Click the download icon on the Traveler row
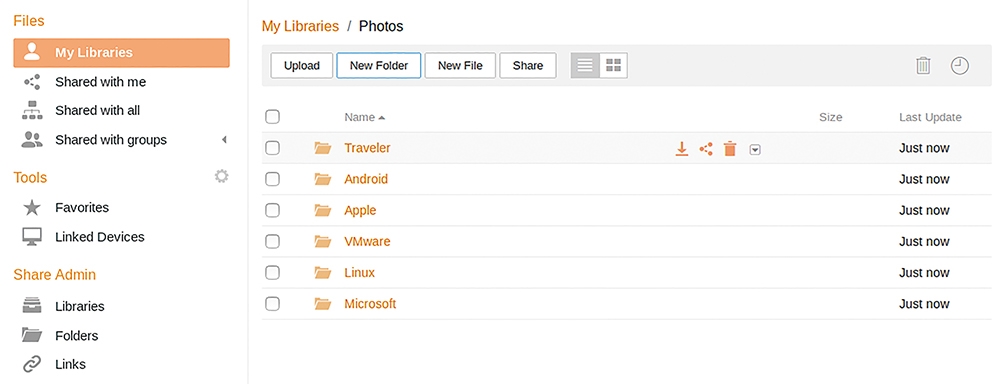This screenshot has width=1000, height=384. pyautogui.click(x=682, y=149)
